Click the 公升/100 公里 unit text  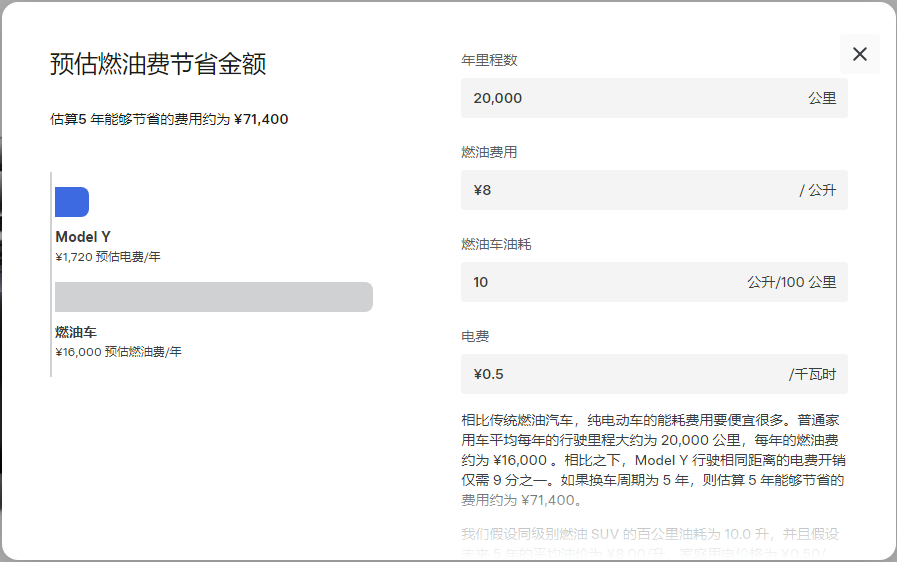click(792, 282)
